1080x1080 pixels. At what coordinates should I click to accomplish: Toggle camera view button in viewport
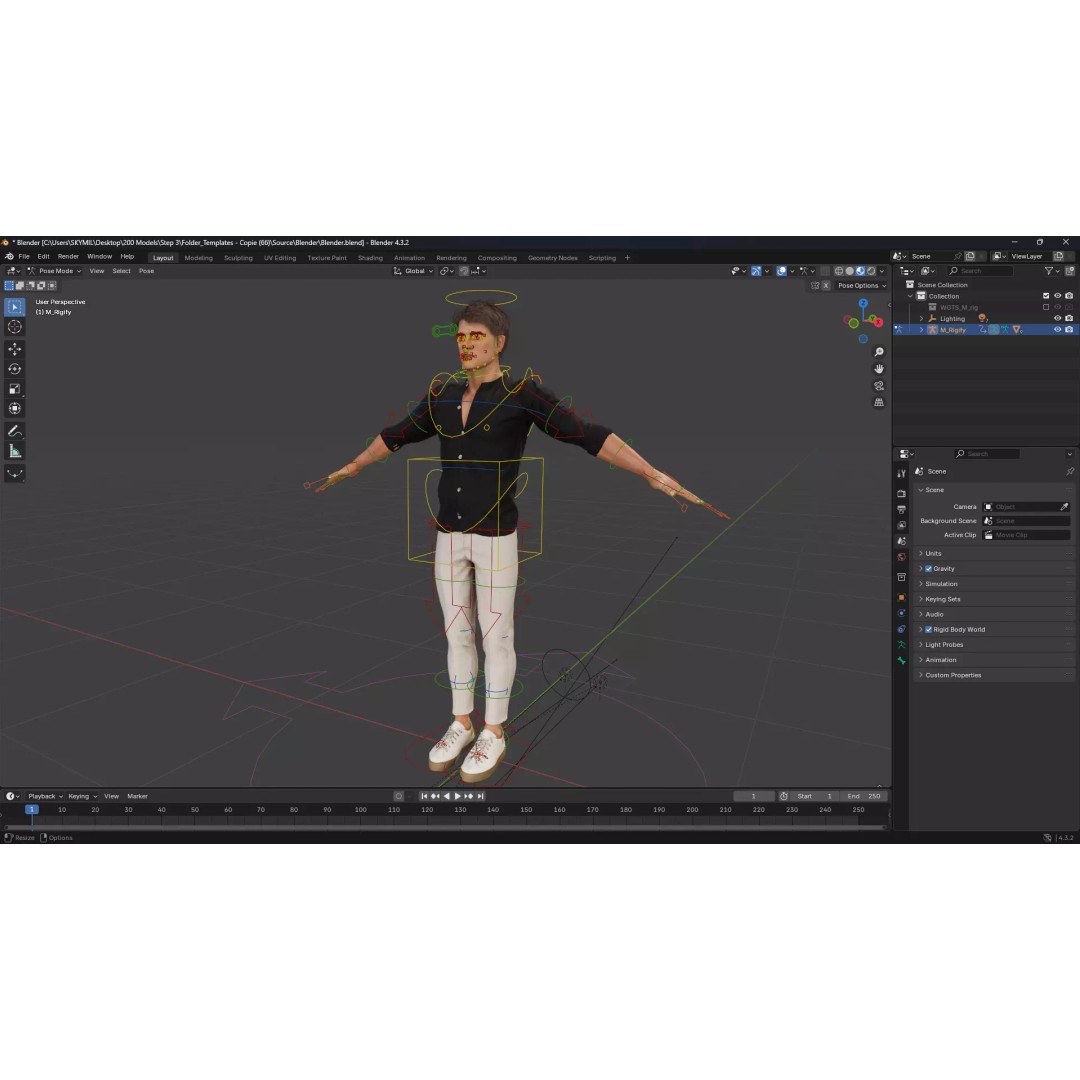pyautogui.click(x=879, y=386)
